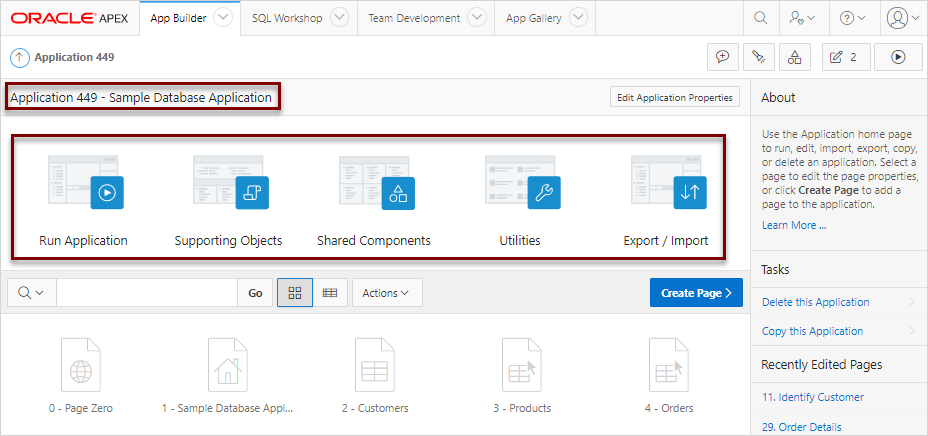Open the 1 - Sample Database Appl page icon

[x=228, y=364]
